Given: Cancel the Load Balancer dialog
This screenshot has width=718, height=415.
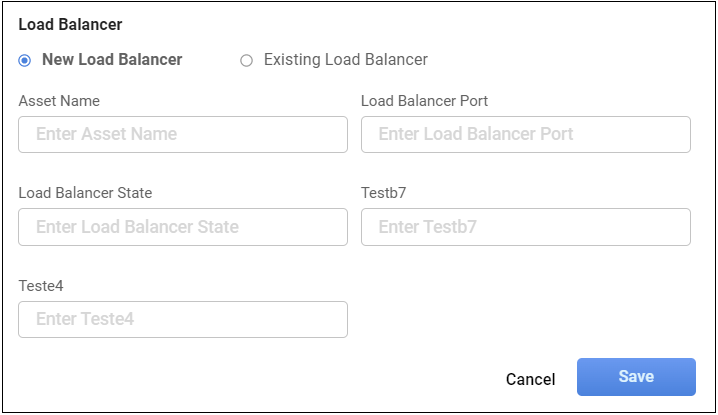Looking at the screenshot, I should [530, 379].
